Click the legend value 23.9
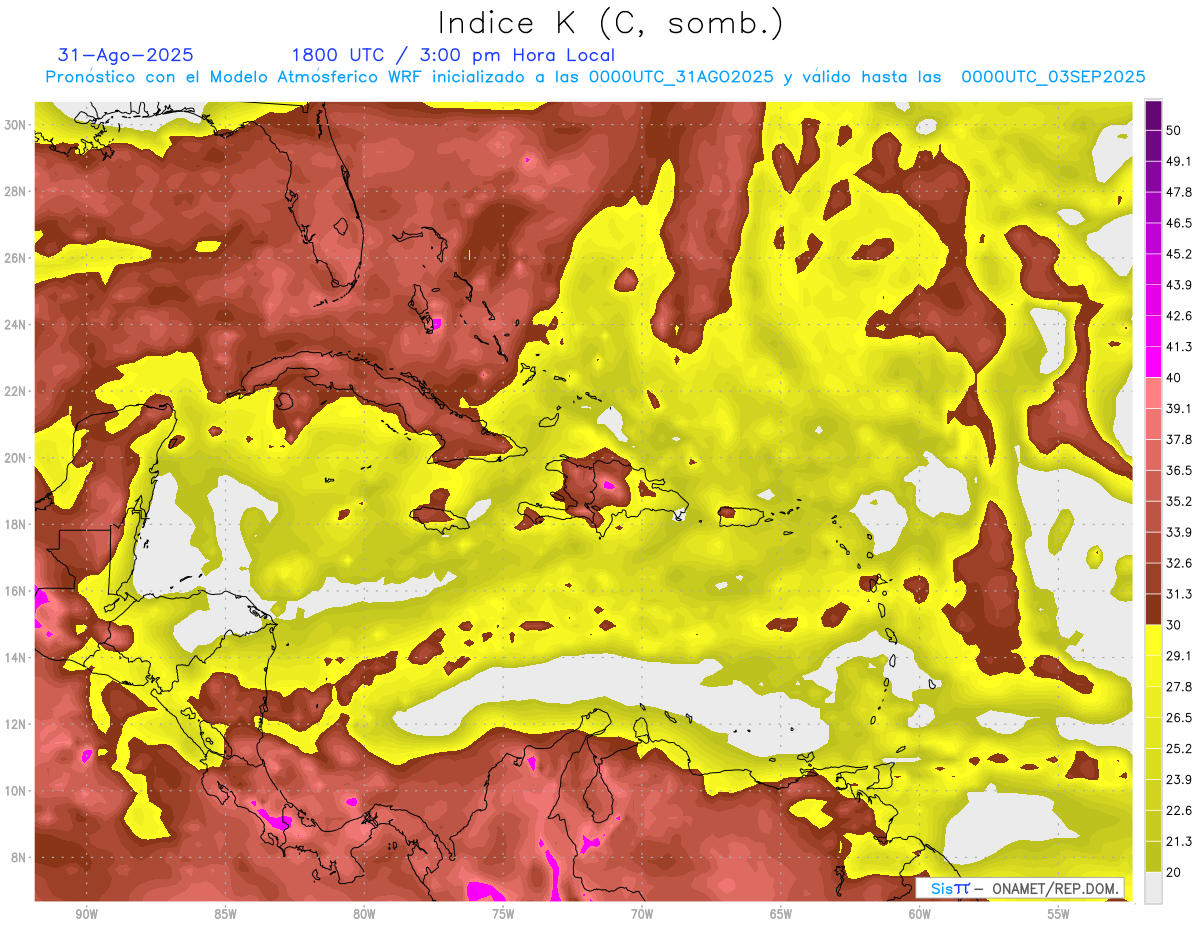 coord(1178,780)
